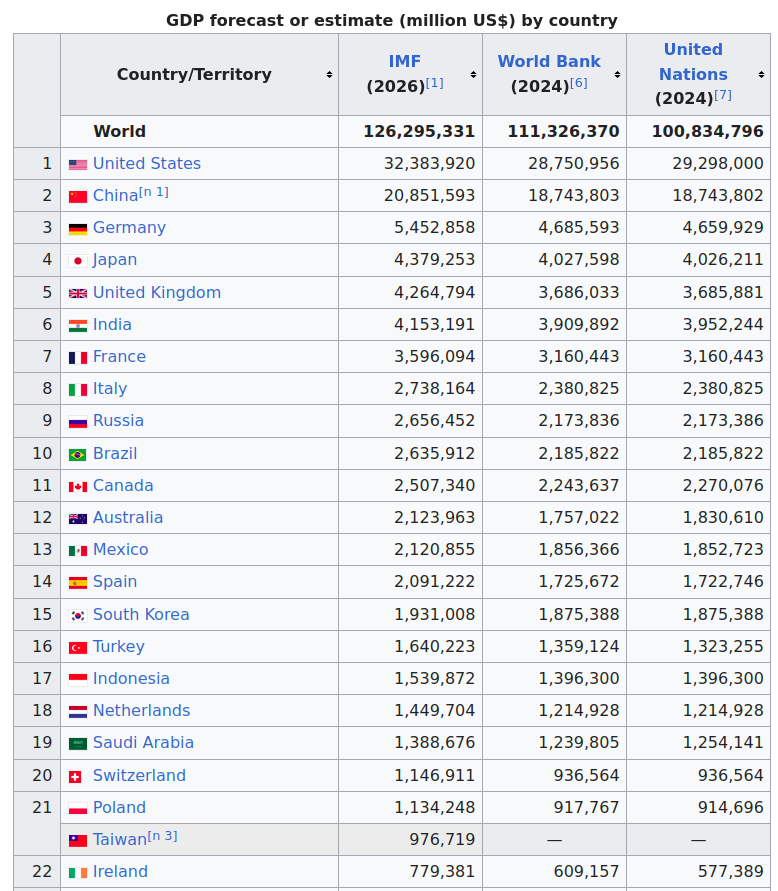Click the United Kingdom flag icon
Screen dimensions: 778x891
click(x=78, y=293)
